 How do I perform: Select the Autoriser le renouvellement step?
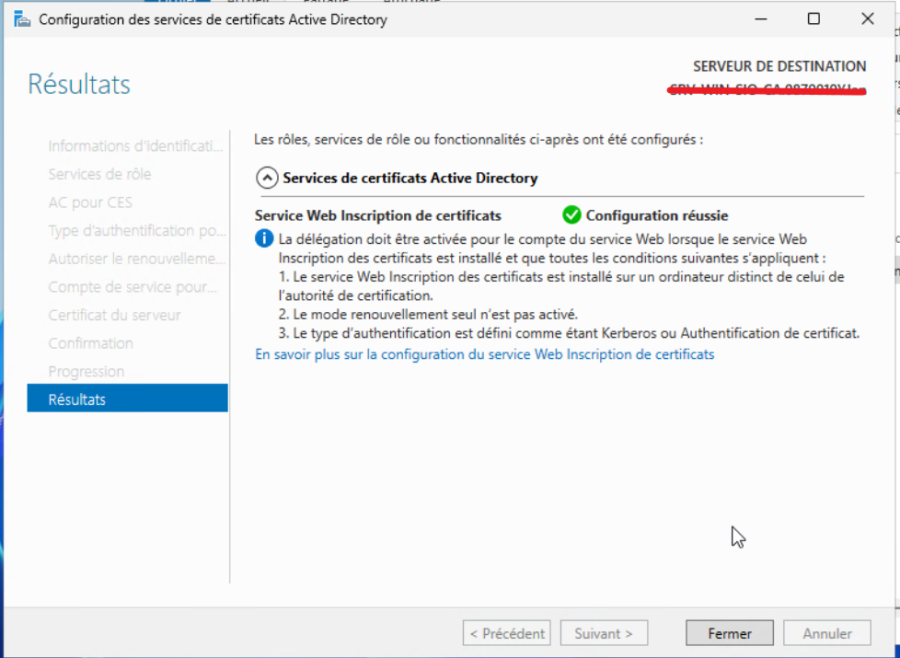coord(137,259)
